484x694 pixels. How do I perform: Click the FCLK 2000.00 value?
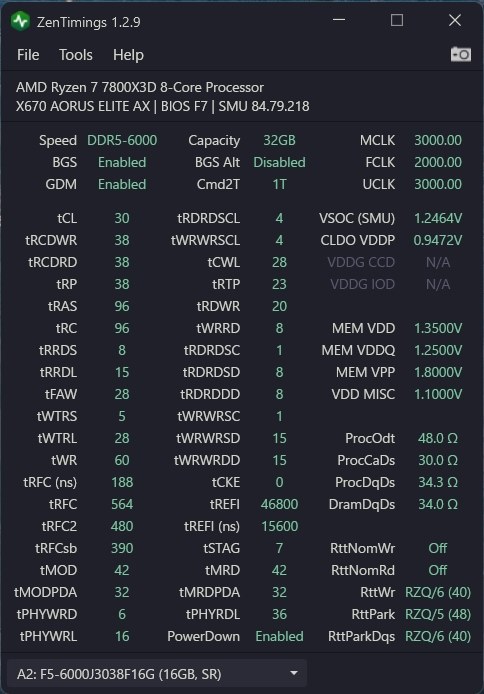[x=438, y=162]
